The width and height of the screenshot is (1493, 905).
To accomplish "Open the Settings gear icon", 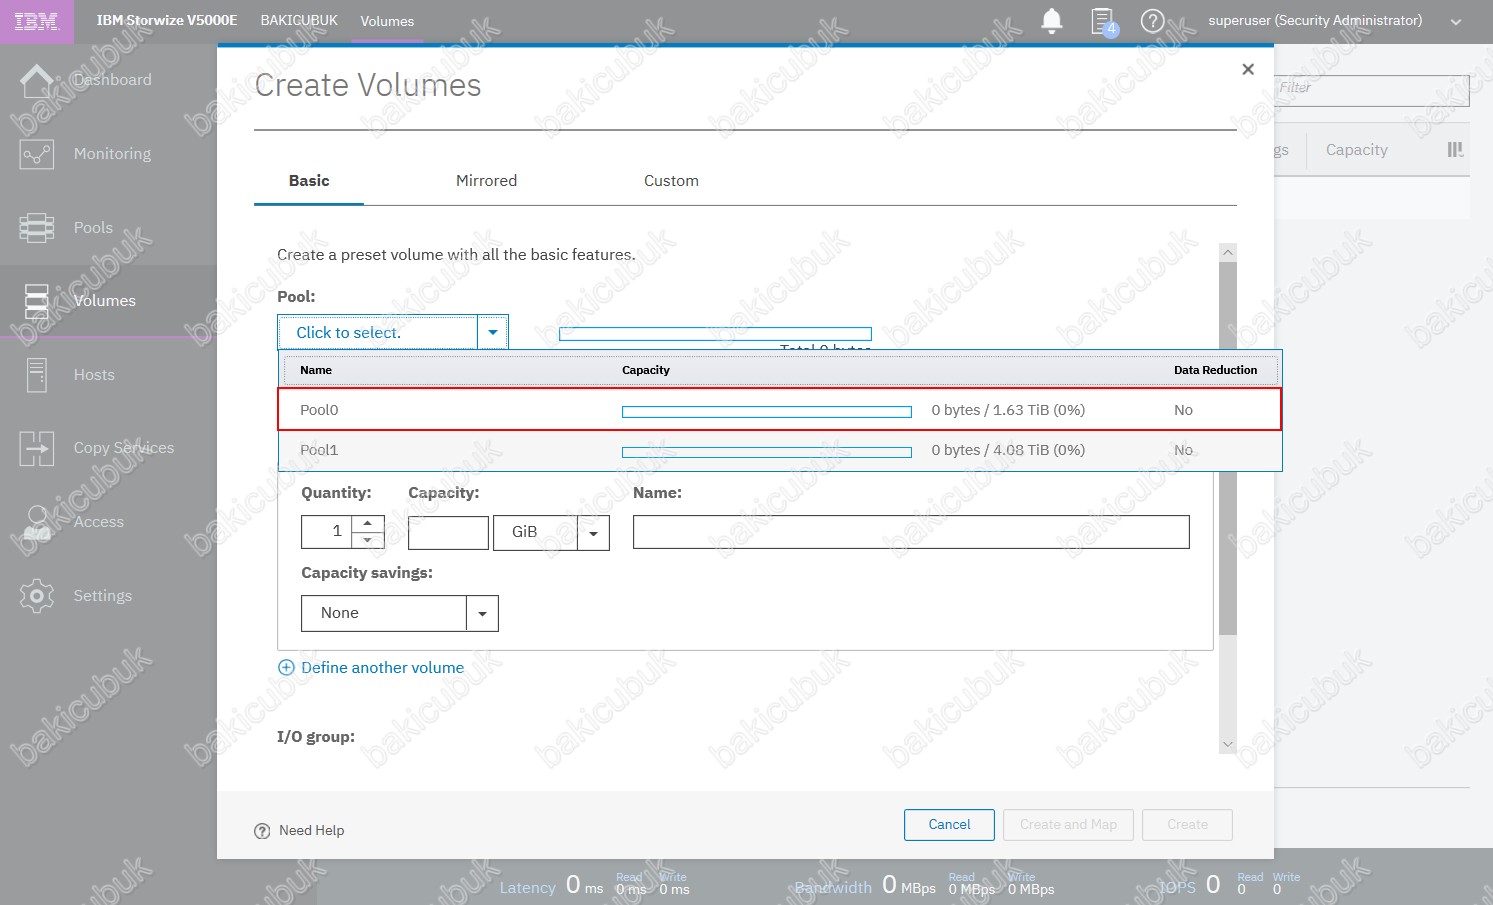I will coord(37,596).
